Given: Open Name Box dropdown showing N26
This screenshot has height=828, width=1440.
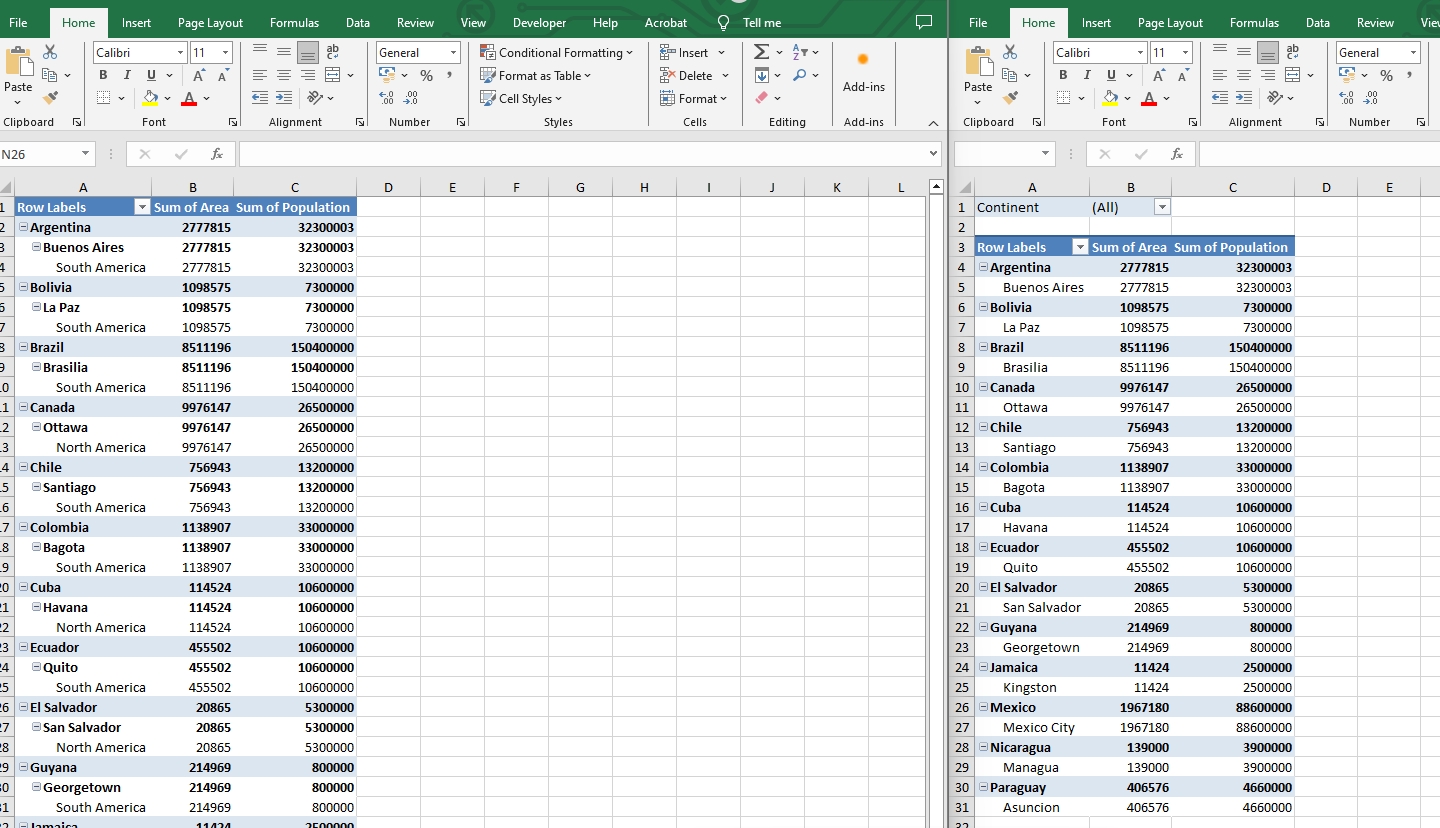Looking at the screenshot, I should (x=85, y=154).
